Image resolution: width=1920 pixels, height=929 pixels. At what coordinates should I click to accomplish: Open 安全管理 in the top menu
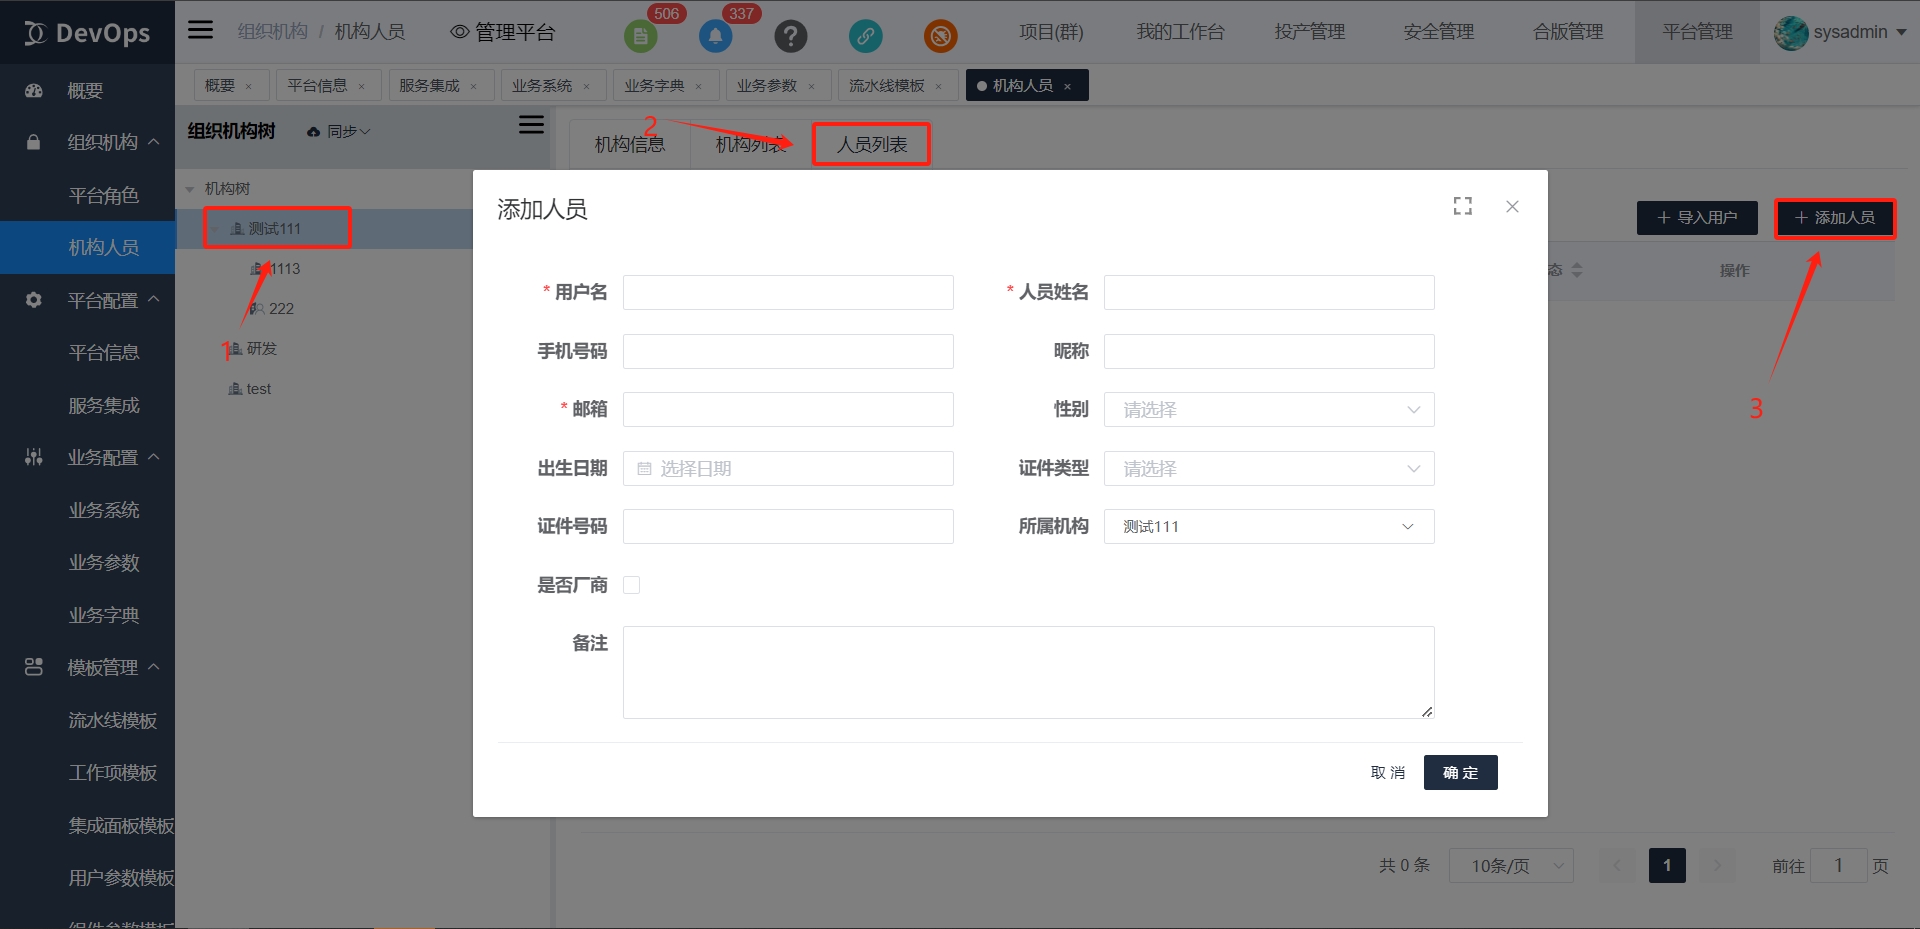pos(1438,32)
